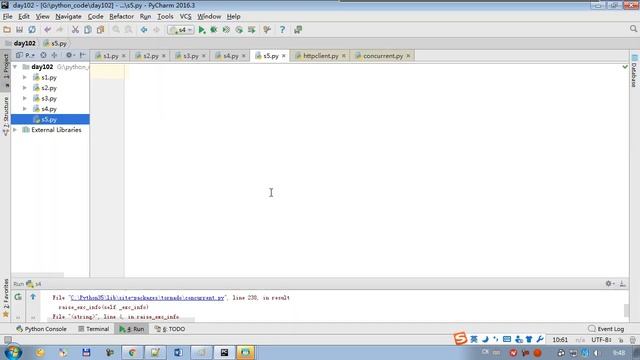Toggle the Database side panel
Screen dimensions: 640x360
[x=634, y=71]
